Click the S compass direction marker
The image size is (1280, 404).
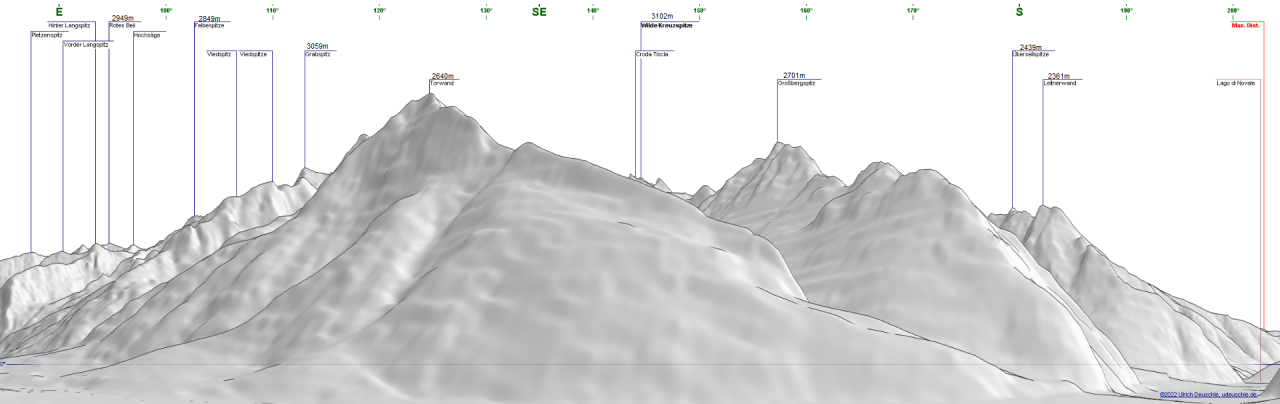point(1019,12)
